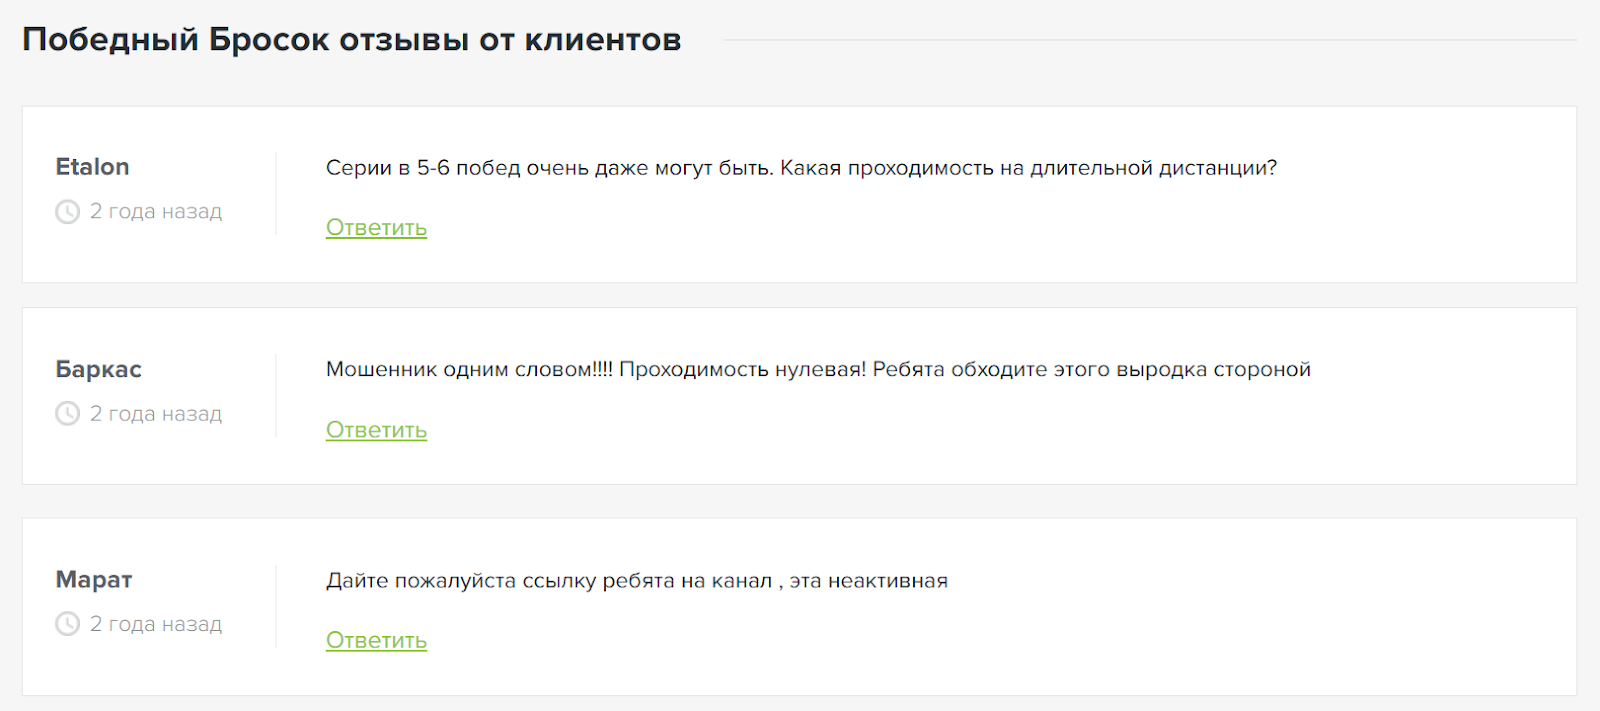
Task: Reply to Марат's comment via Ответить
Action: (x=376, y=640)
